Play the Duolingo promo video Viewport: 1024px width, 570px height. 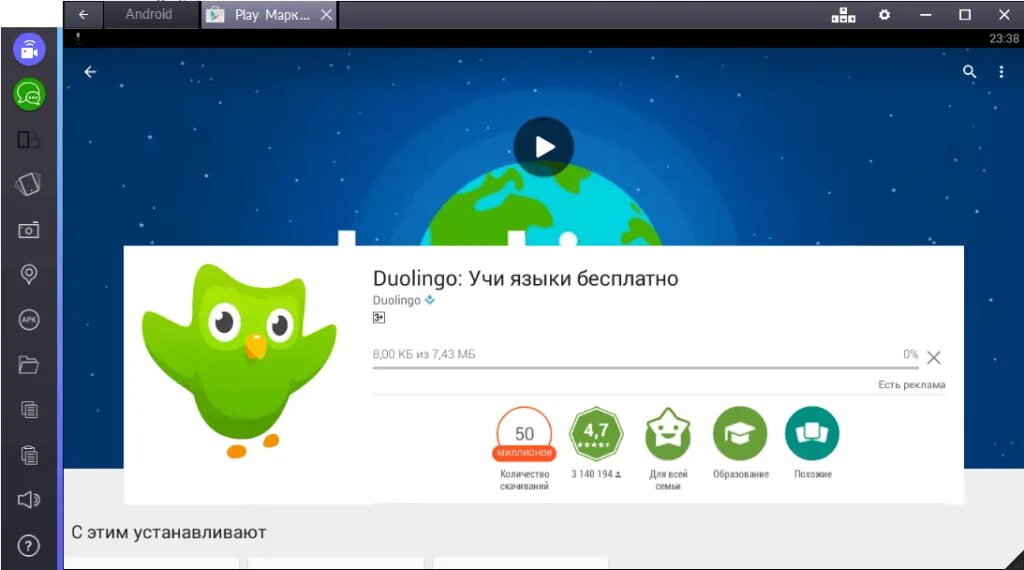point(544,147)
